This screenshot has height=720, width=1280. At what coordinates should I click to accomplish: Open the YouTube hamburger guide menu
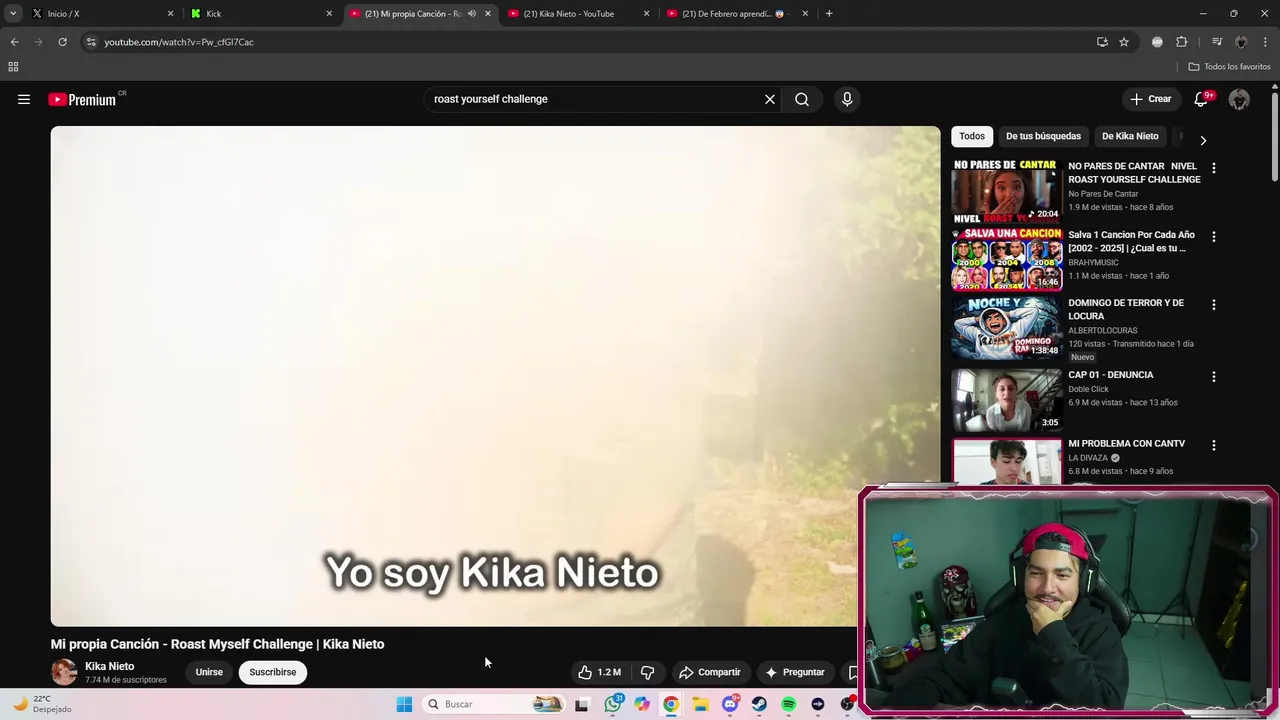coord(24,99)
